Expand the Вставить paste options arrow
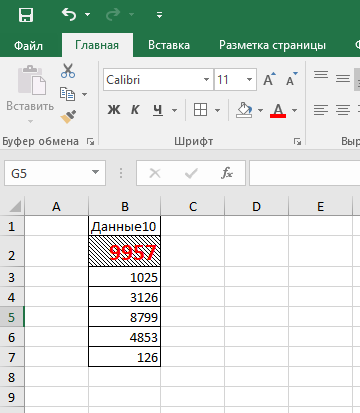This screenshot has height=413, width=360. pyautogui.click(x=30, y=121)
